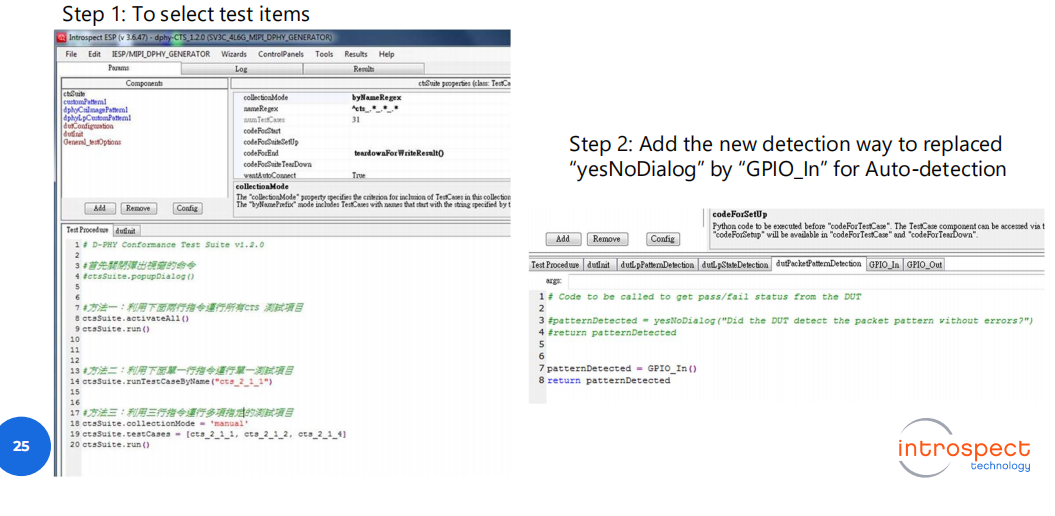Open dutInit tab in Step 2 window
Screen dimensions: 1055x516
(599, 265)
